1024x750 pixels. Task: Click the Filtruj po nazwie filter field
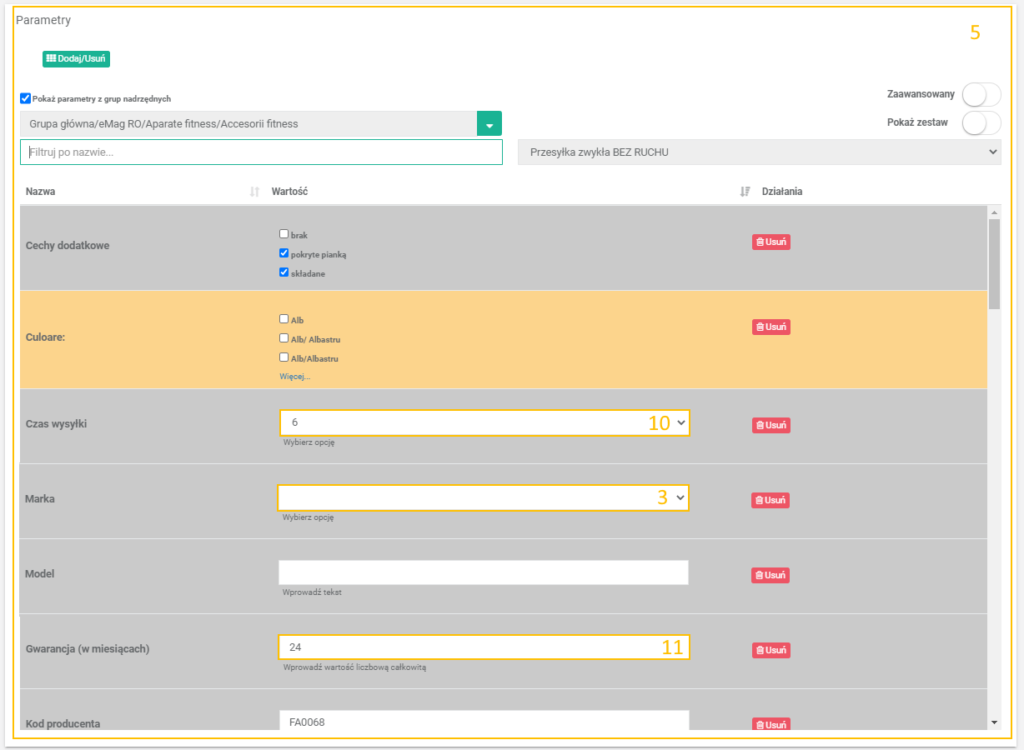pos(260,152)
